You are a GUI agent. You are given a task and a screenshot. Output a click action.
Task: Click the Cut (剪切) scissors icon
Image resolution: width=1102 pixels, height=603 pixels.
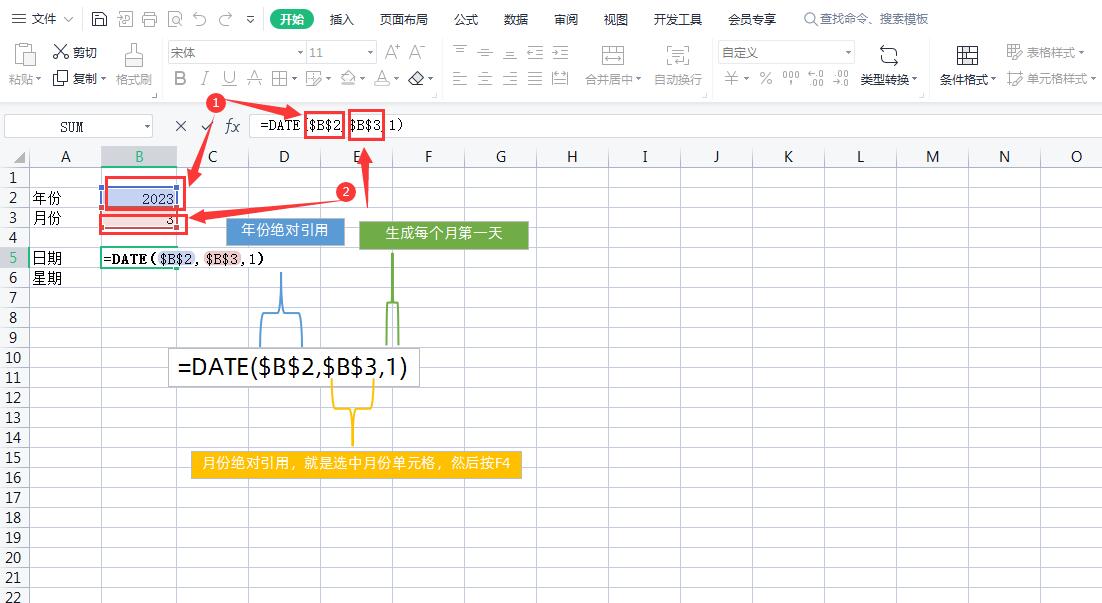[60, 51]
